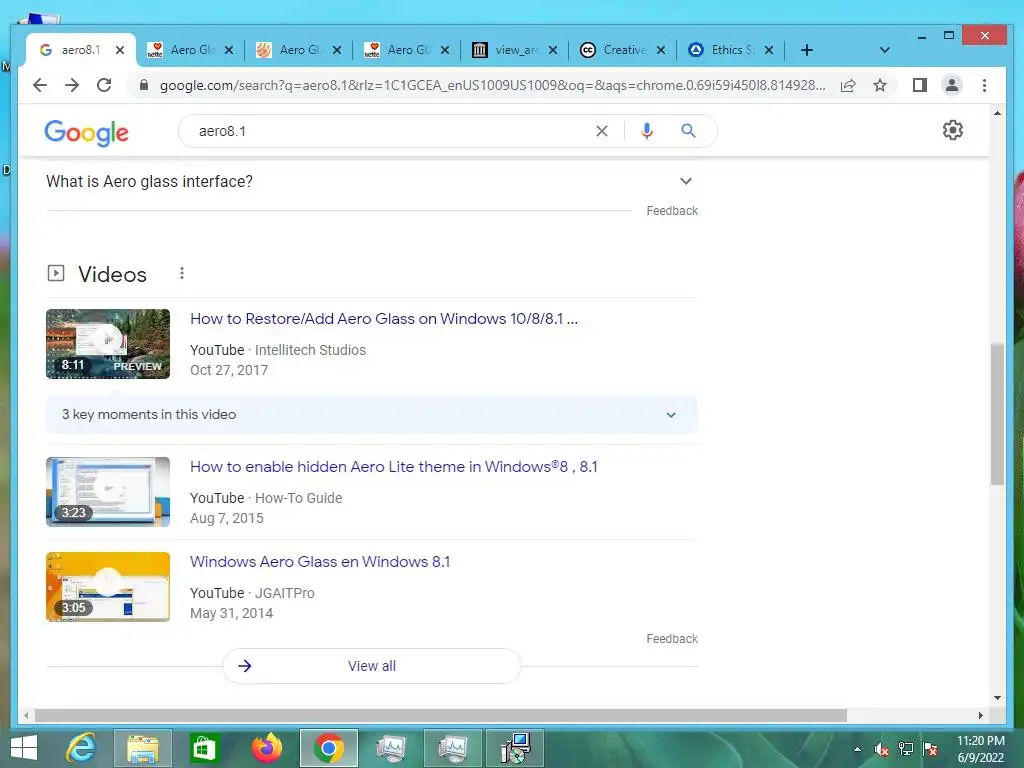This screenshot has width=1024, height=768.
Task: Close the aero8.1 tab
Action: (x=120, y=50)
